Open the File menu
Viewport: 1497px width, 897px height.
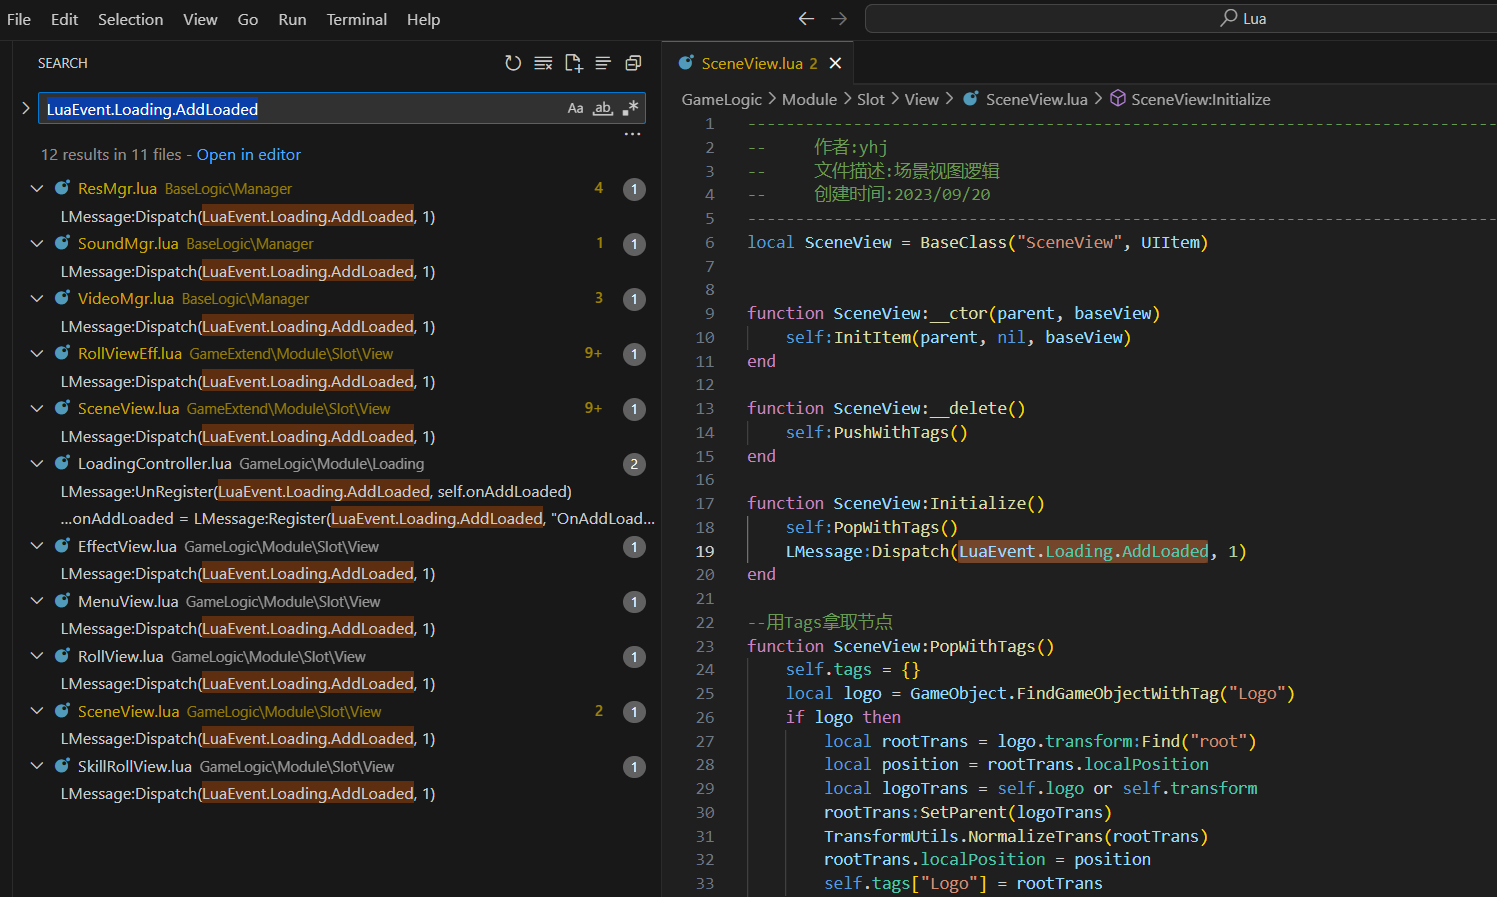19,19
